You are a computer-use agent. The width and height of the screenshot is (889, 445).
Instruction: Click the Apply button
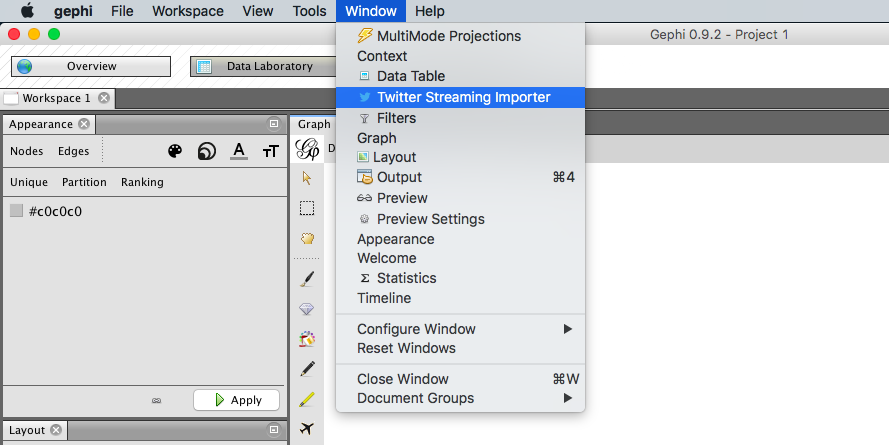point(236,400)
